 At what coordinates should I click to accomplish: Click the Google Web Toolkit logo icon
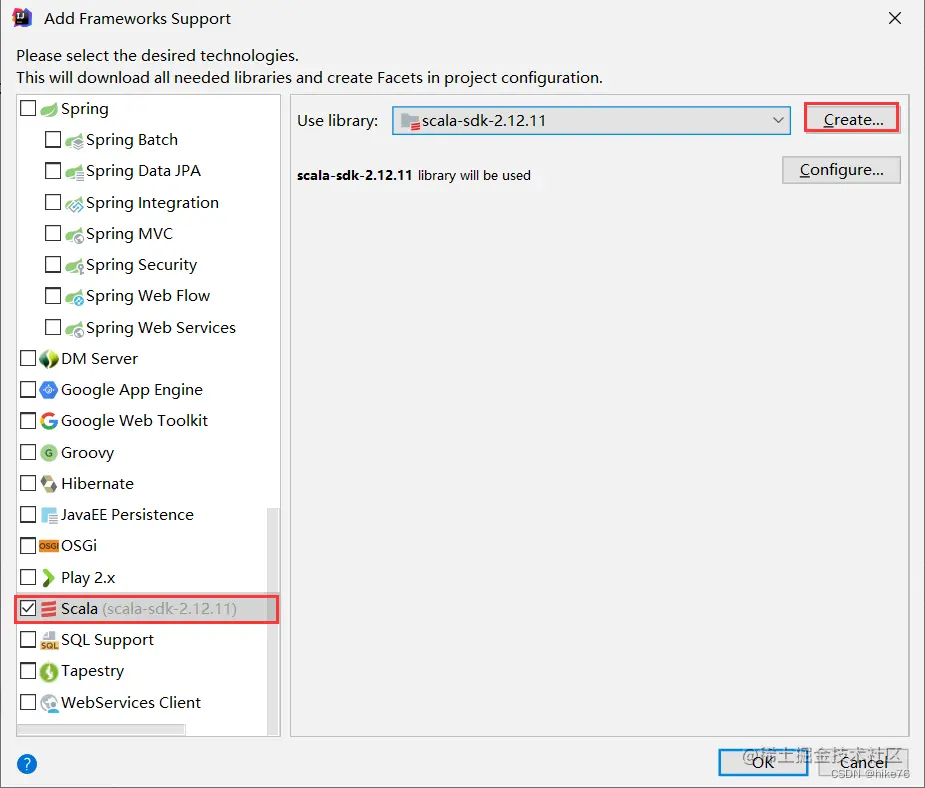(49, 421)
